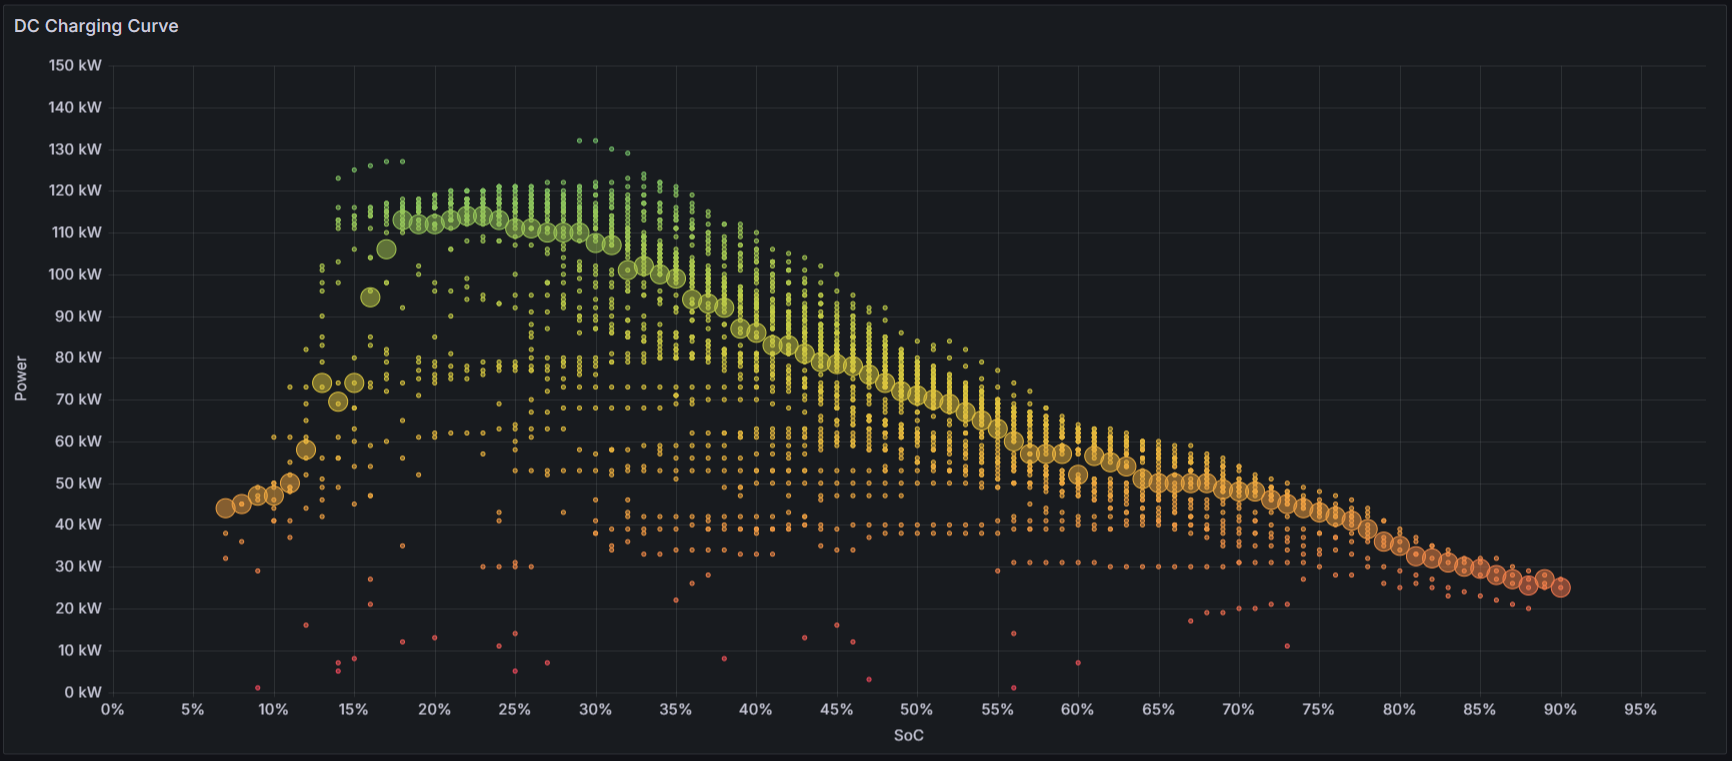
Task: Click the red dot near 0 kW at 56% SoC
Action: (1013, 688)
